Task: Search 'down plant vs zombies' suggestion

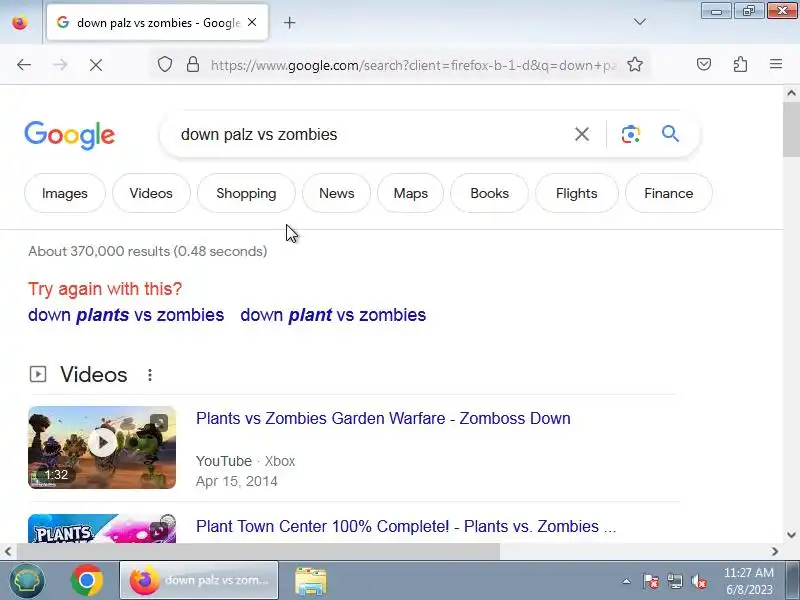Action: [x=333, y=315]
